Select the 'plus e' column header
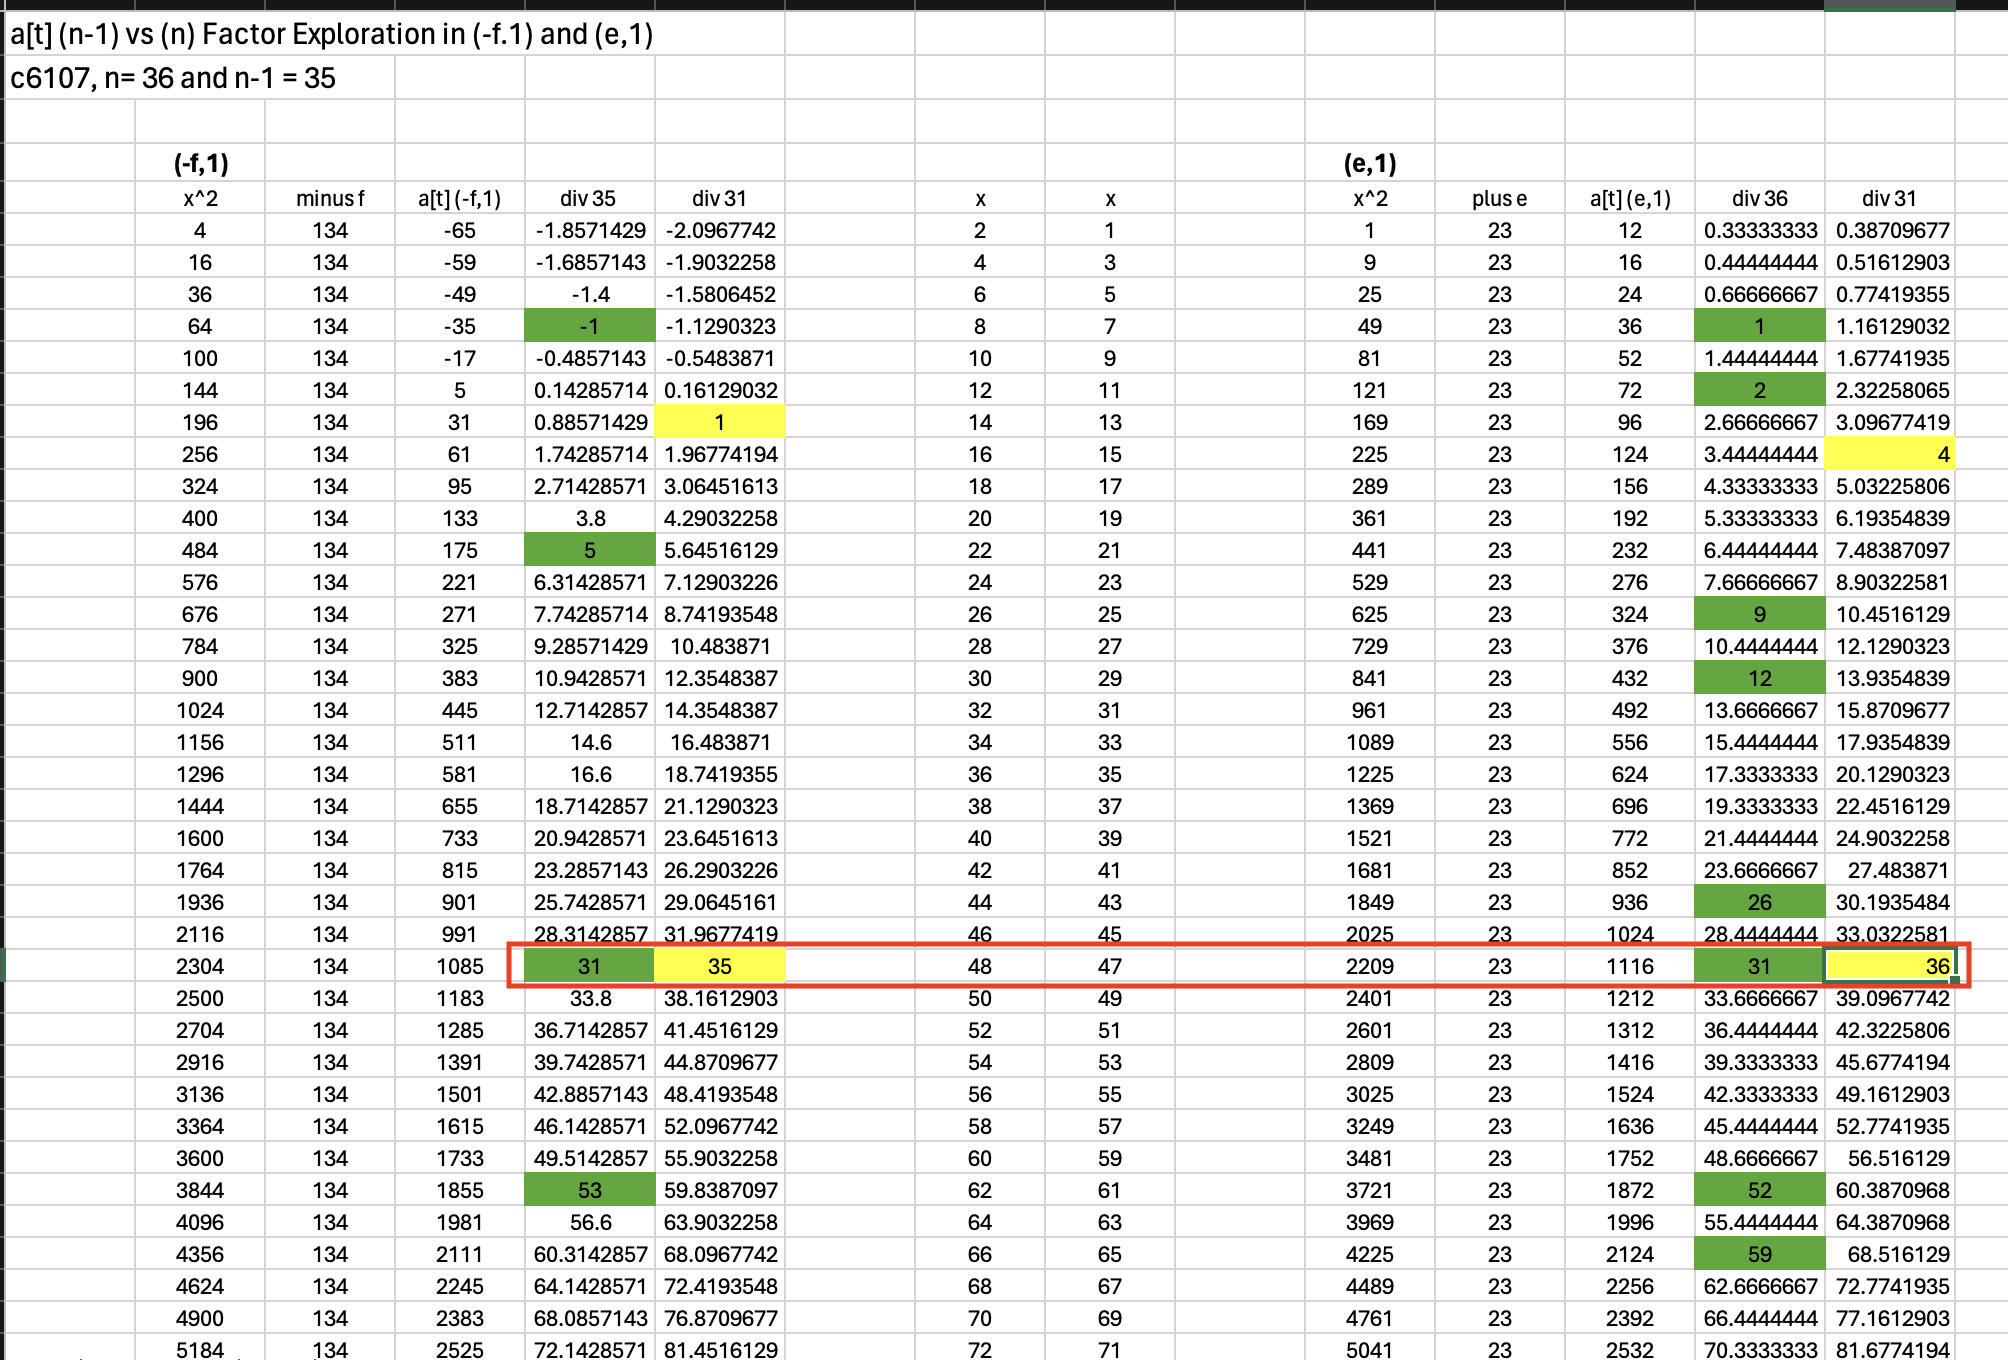This screenshot has height=1360, width=2008. point(1500,198)
